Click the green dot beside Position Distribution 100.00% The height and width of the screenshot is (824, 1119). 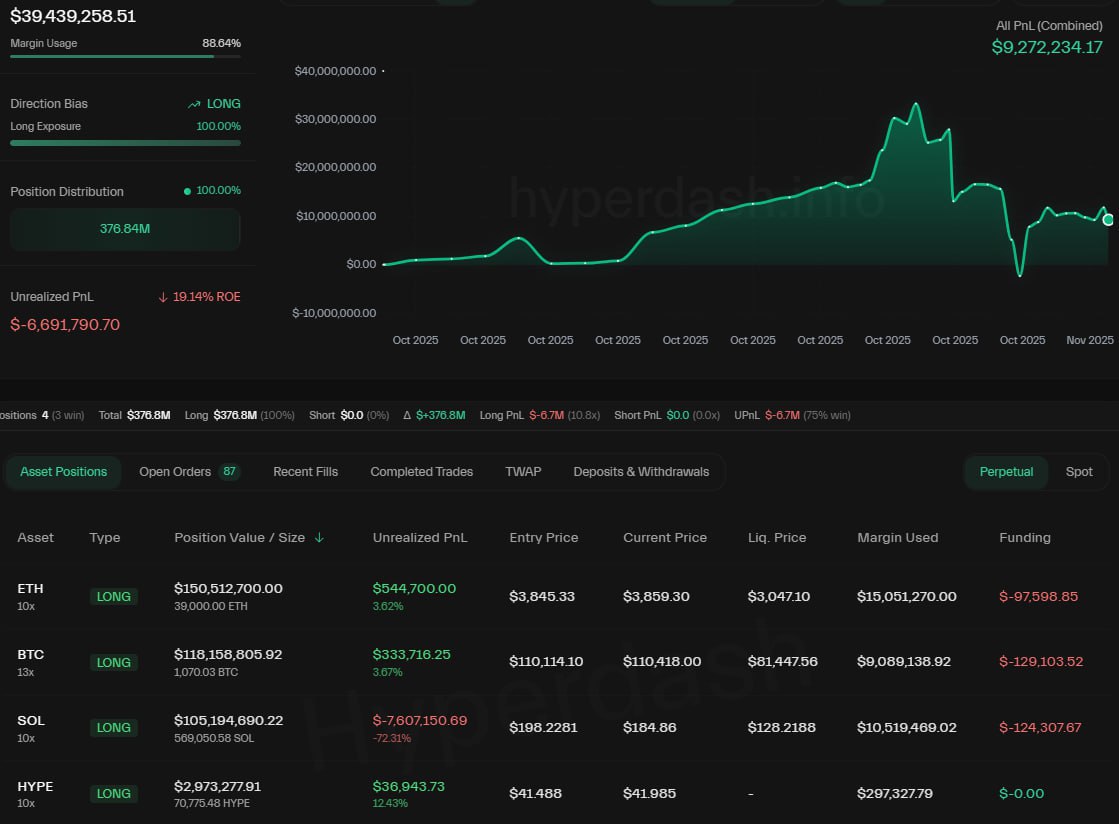pyautogui.click(x=187, y=191)
